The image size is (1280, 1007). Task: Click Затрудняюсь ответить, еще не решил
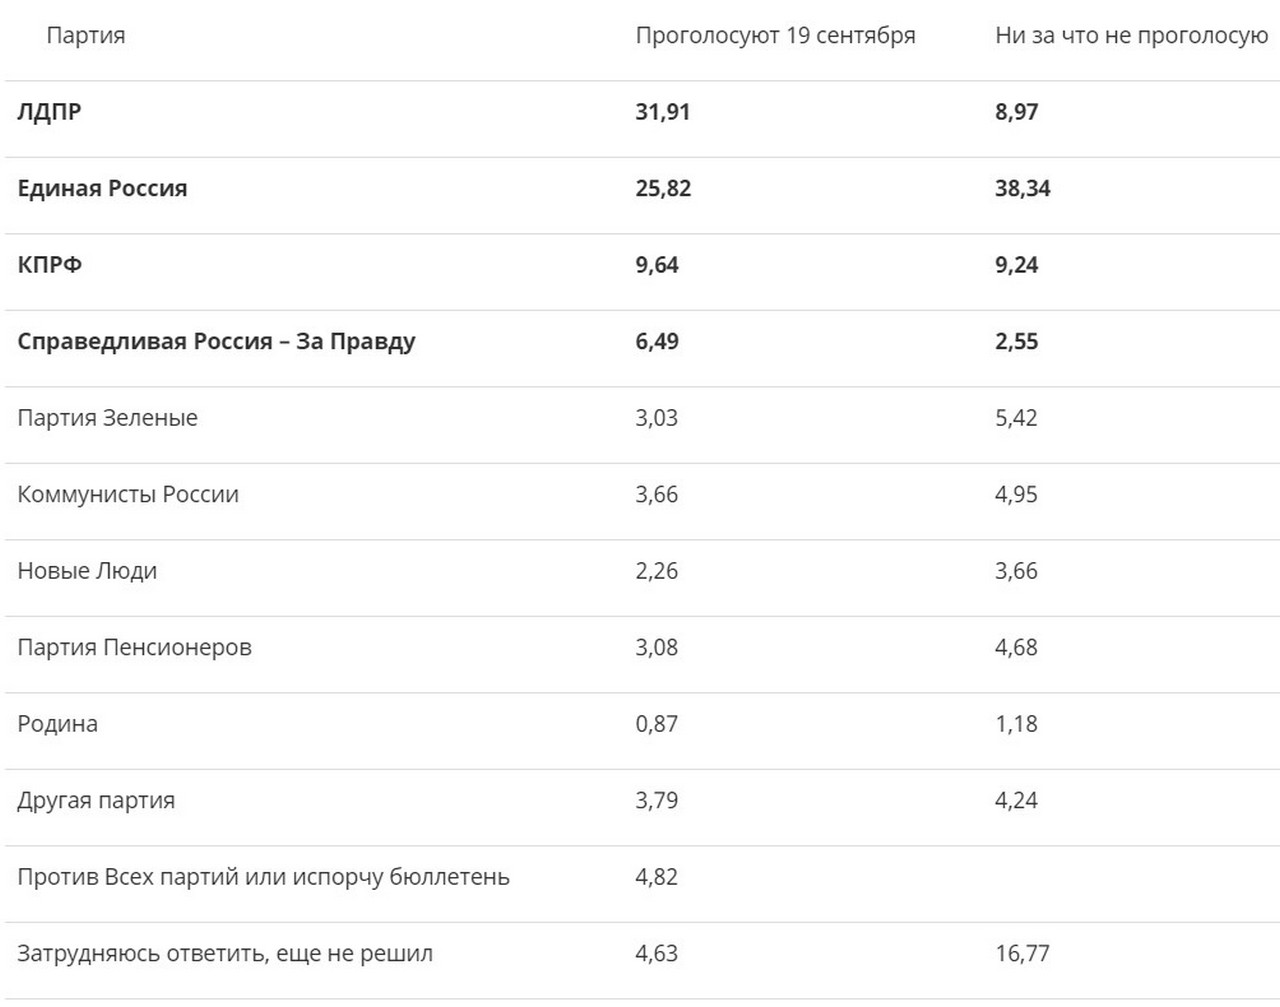225,954
